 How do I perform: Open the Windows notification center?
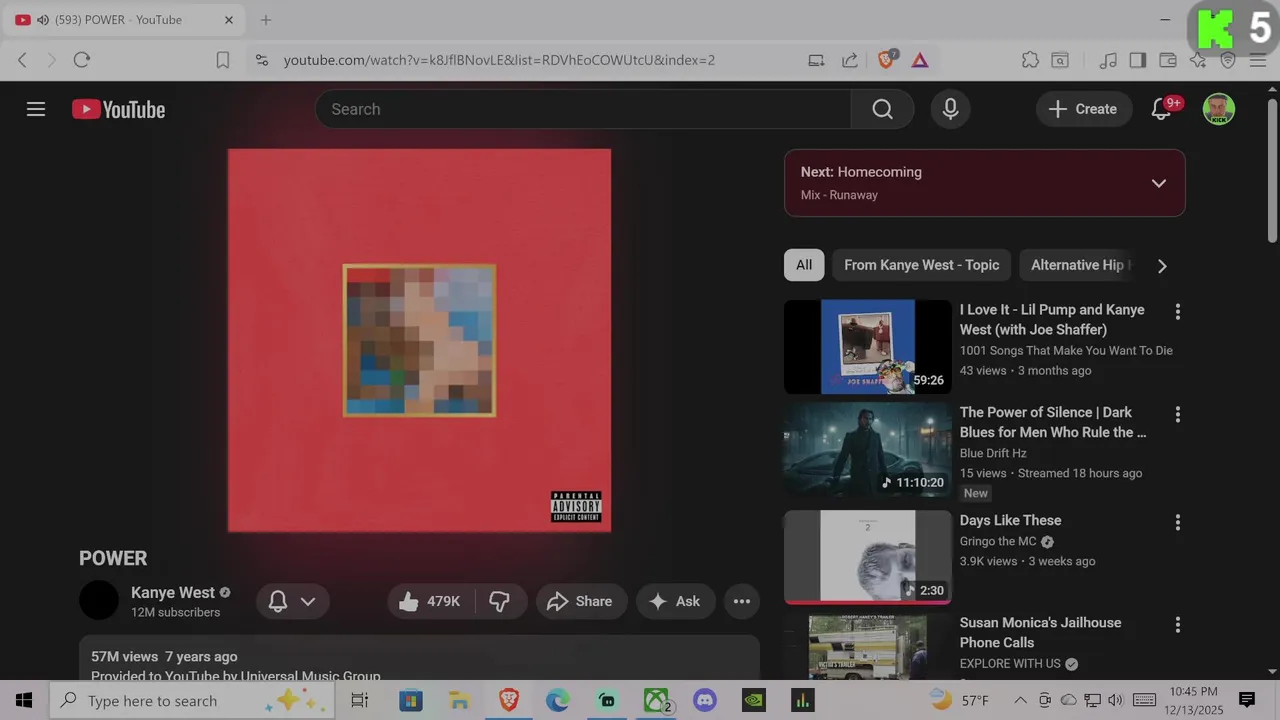pyautogui.click(x=1247, y=700)
